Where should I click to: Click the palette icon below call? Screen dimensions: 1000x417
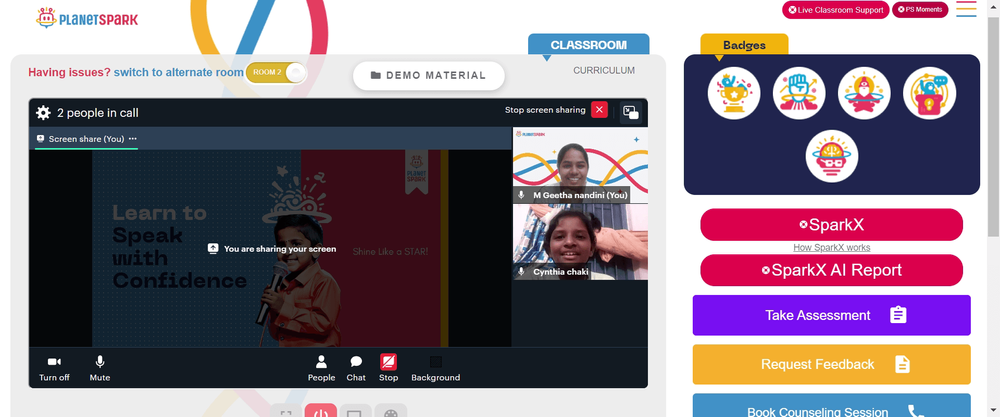click(x=390, y=411)
